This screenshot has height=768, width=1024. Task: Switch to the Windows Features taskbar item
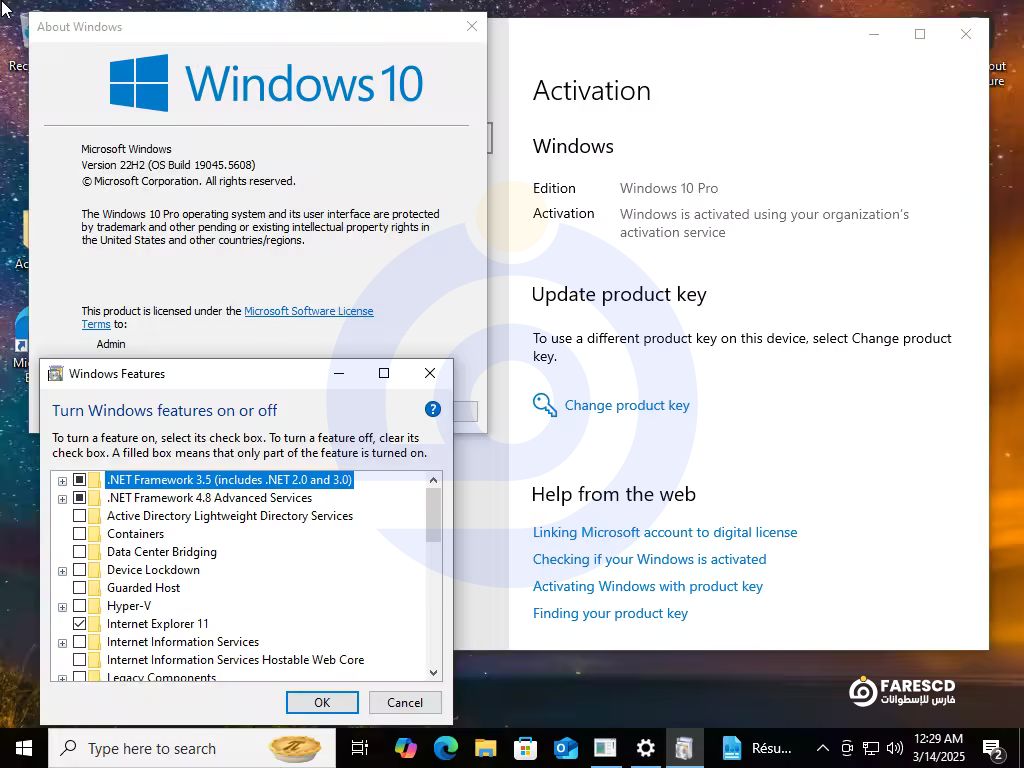click(684, 748)
